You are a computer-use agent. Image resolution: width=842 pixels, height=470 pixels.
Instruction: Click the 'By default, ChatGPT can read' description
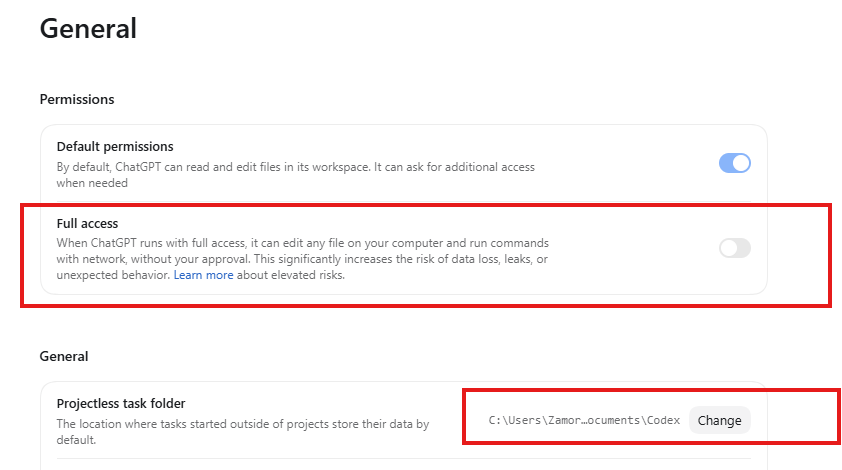[x=296, y=175]
